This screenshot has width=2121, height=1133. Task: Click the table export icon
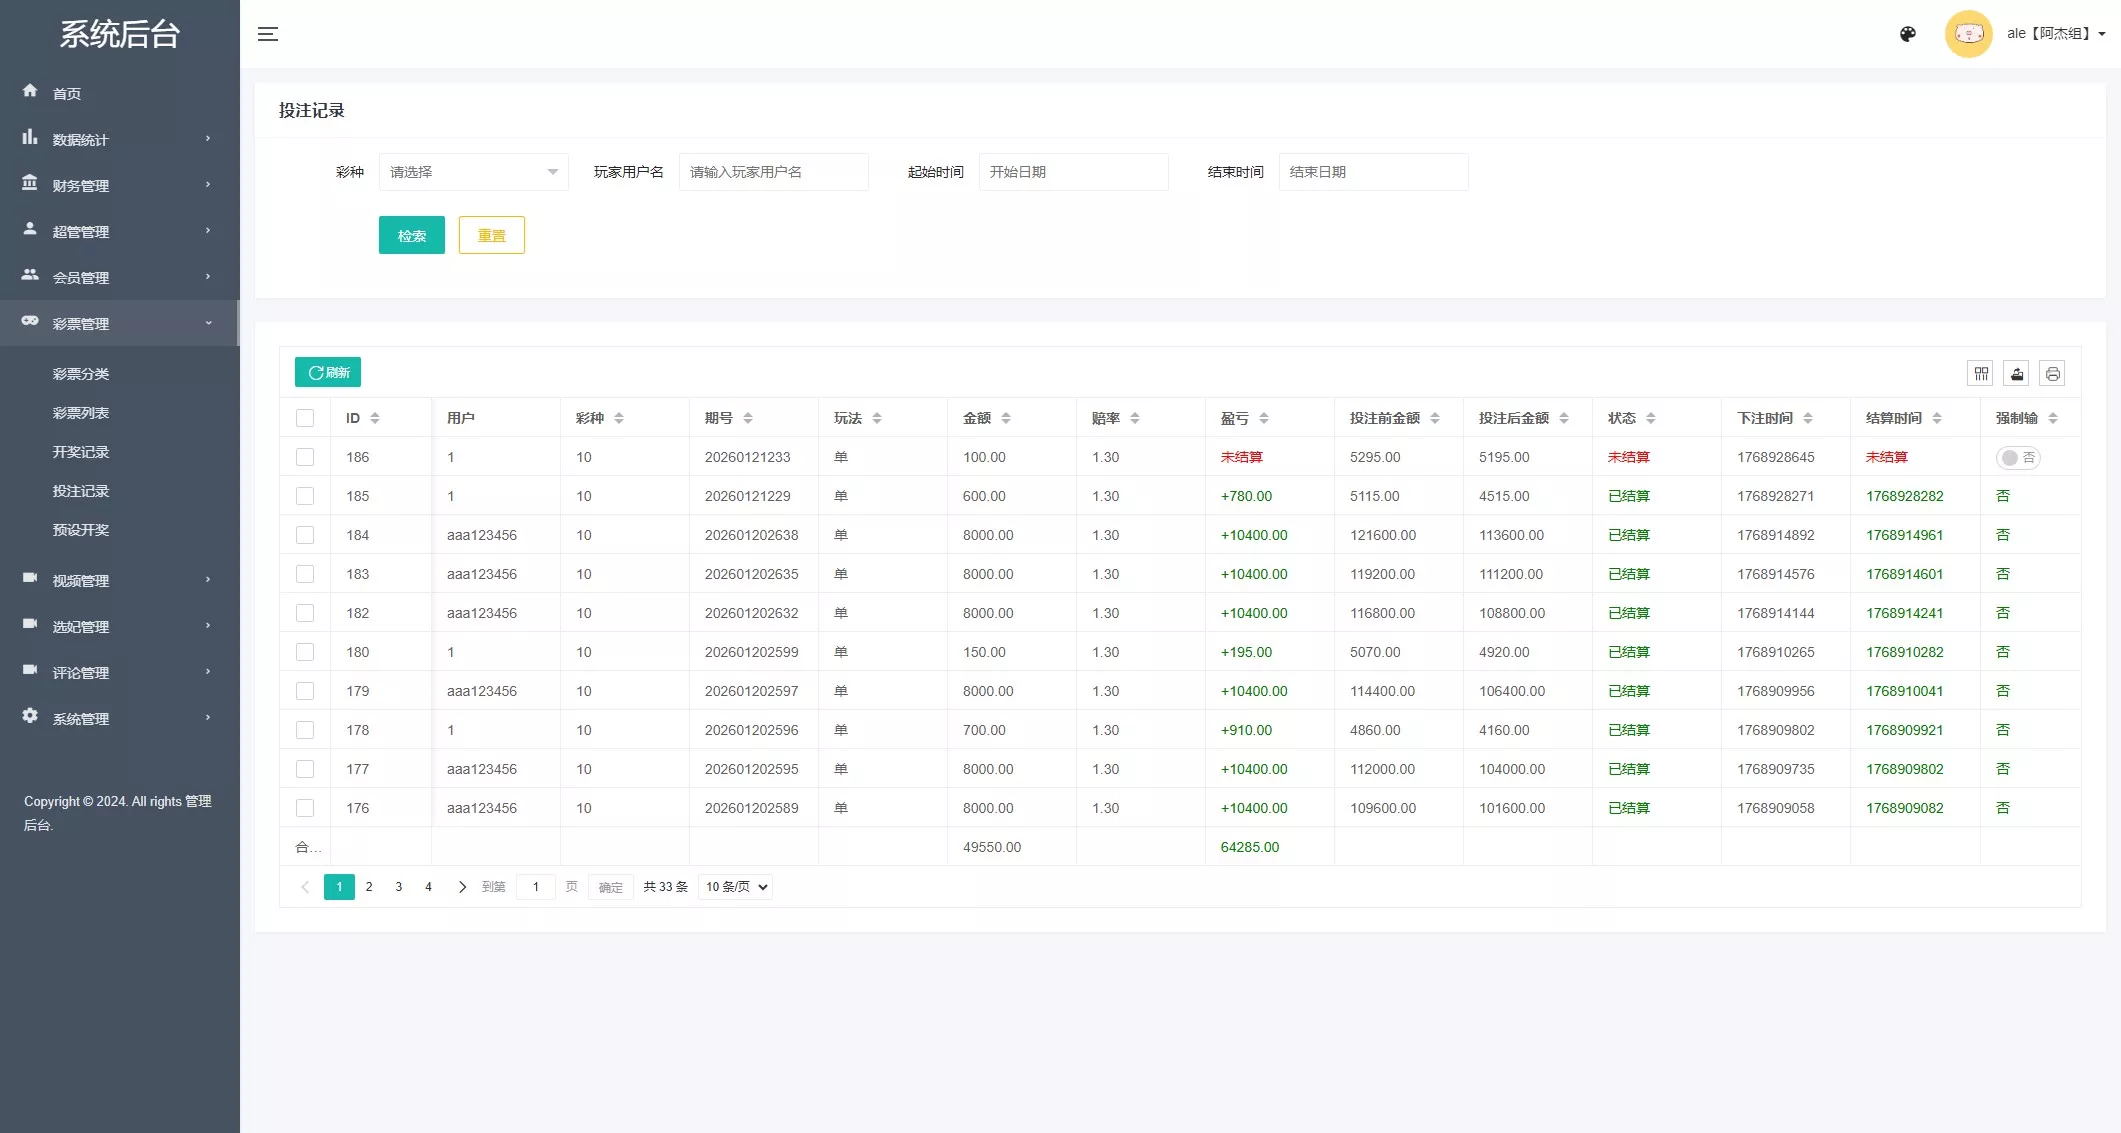click(x=2017, y=374)
